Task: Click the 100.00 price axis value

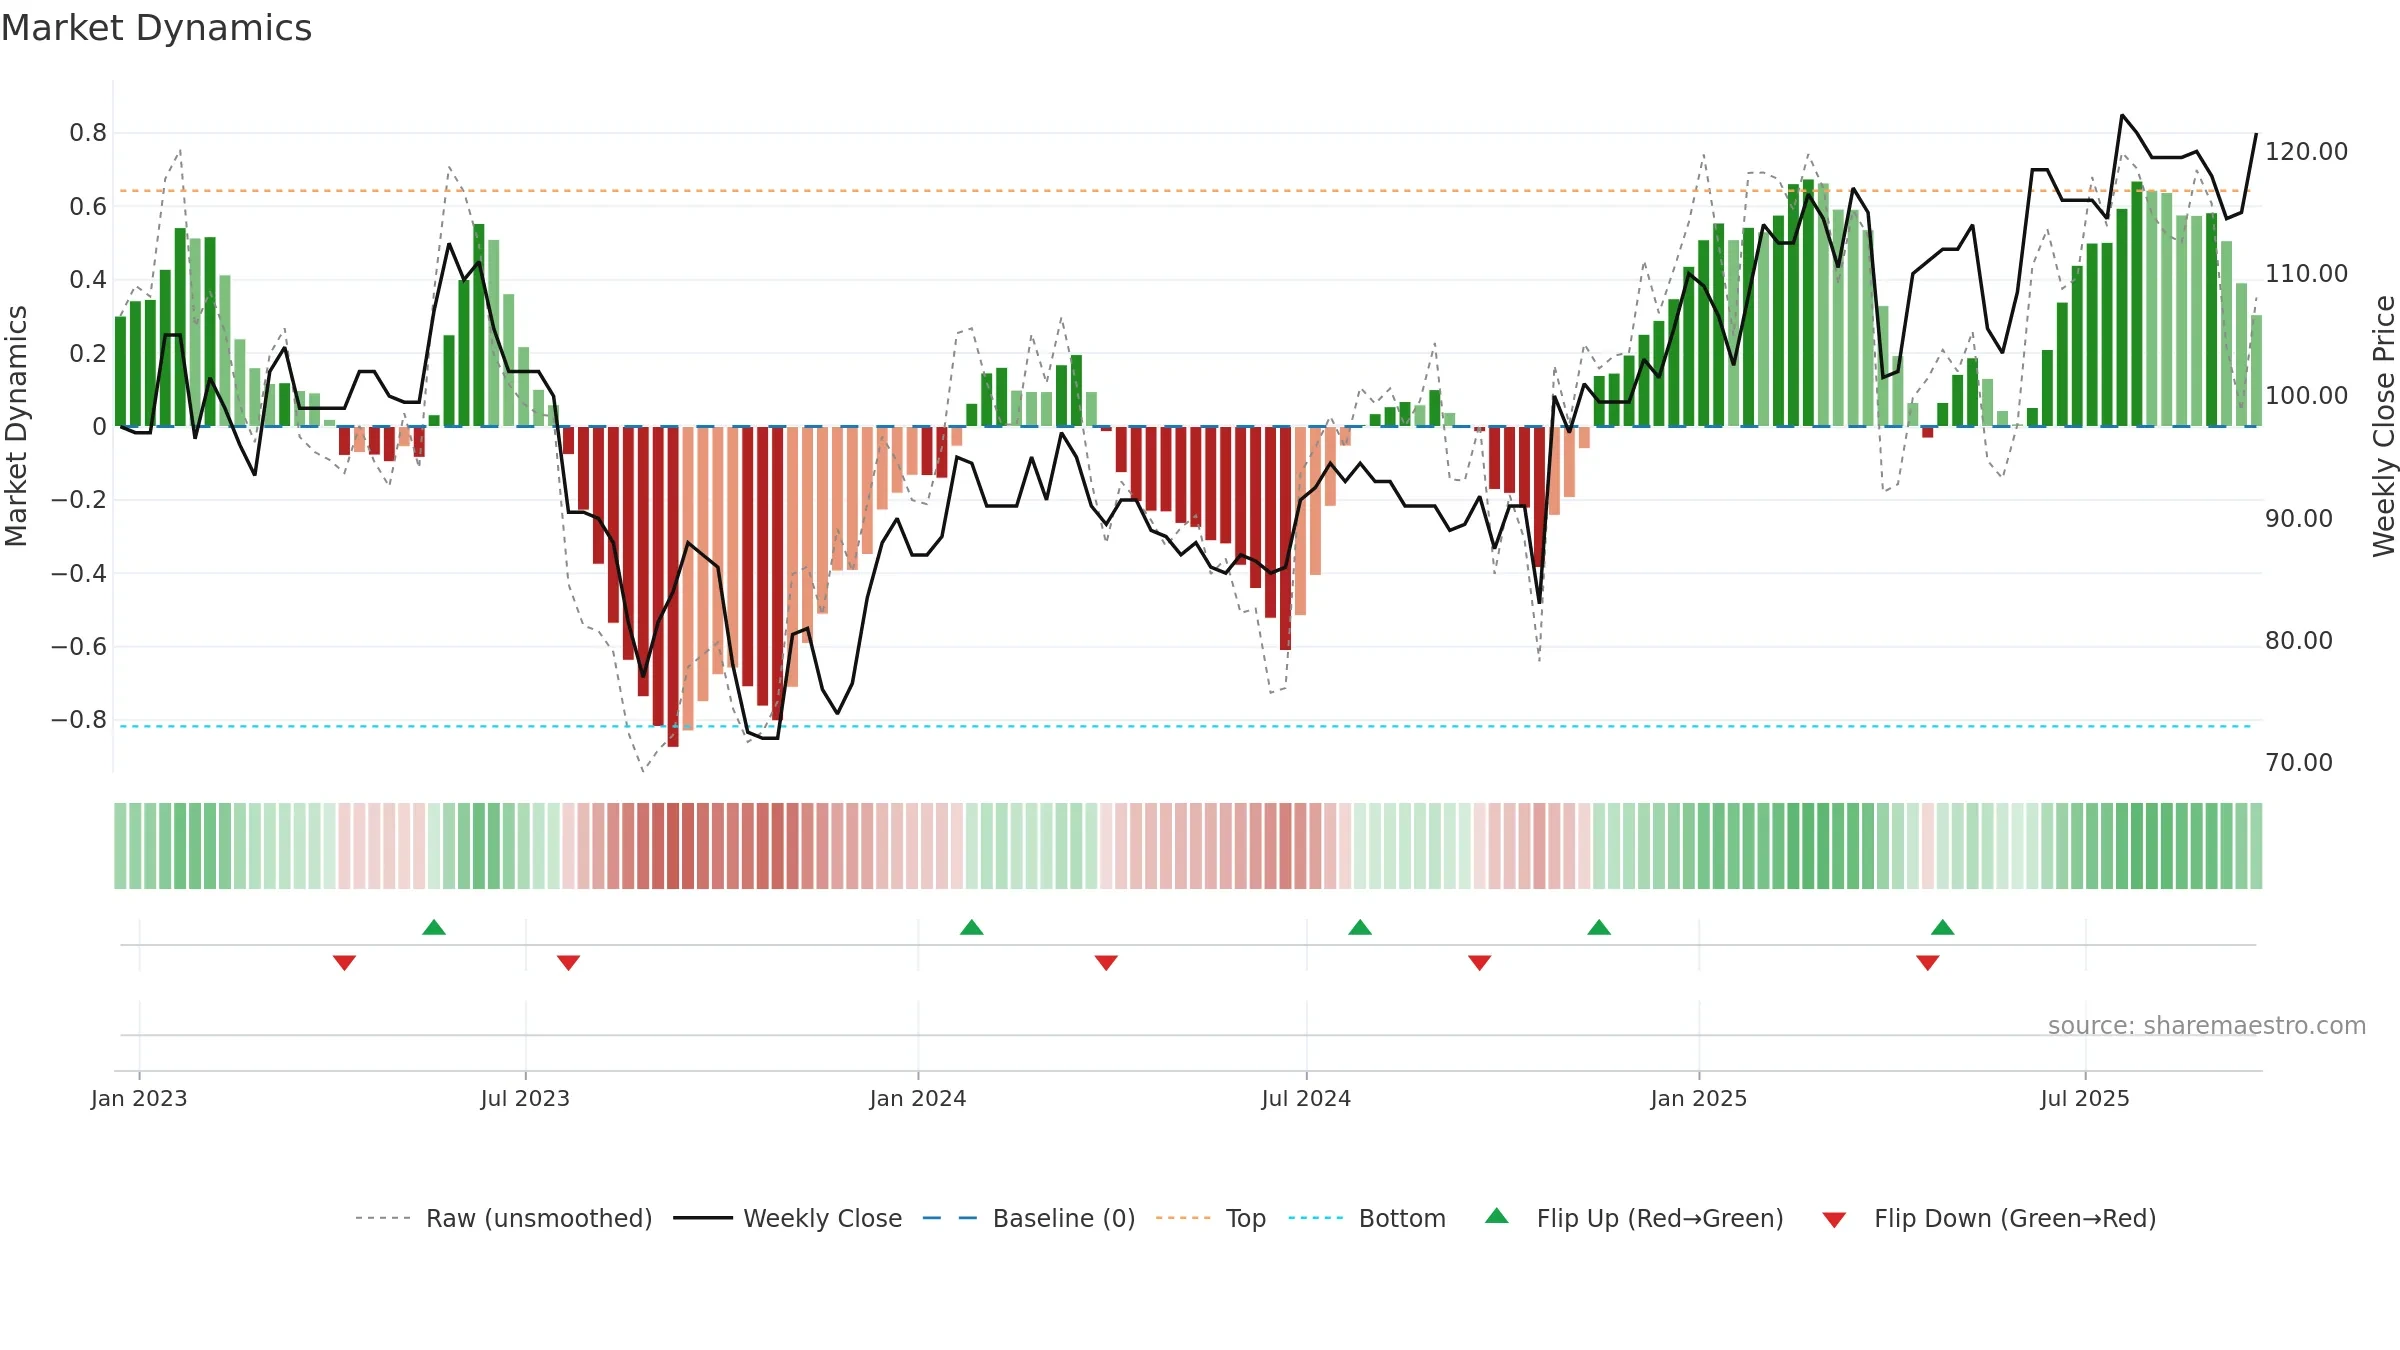Action: pos(2306,395)
